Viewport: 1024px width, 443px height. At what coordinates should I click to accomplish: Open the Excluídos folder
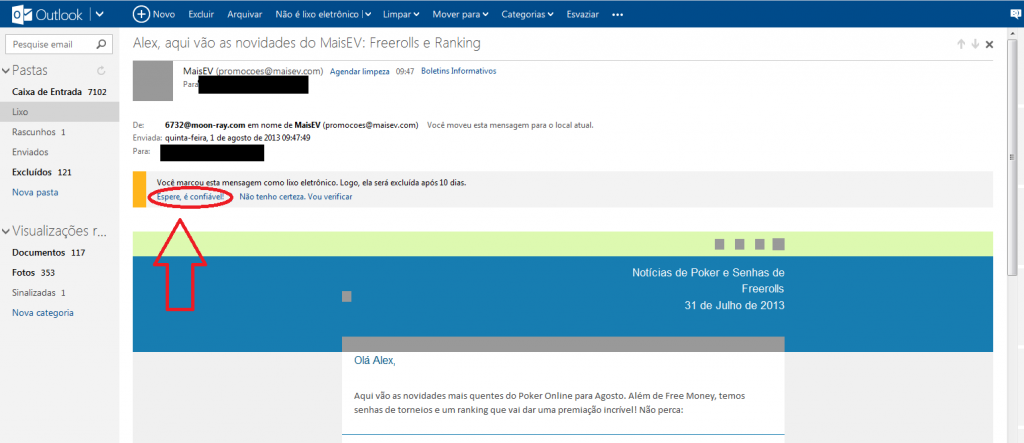pyautogui.click(x=41, y=172)
